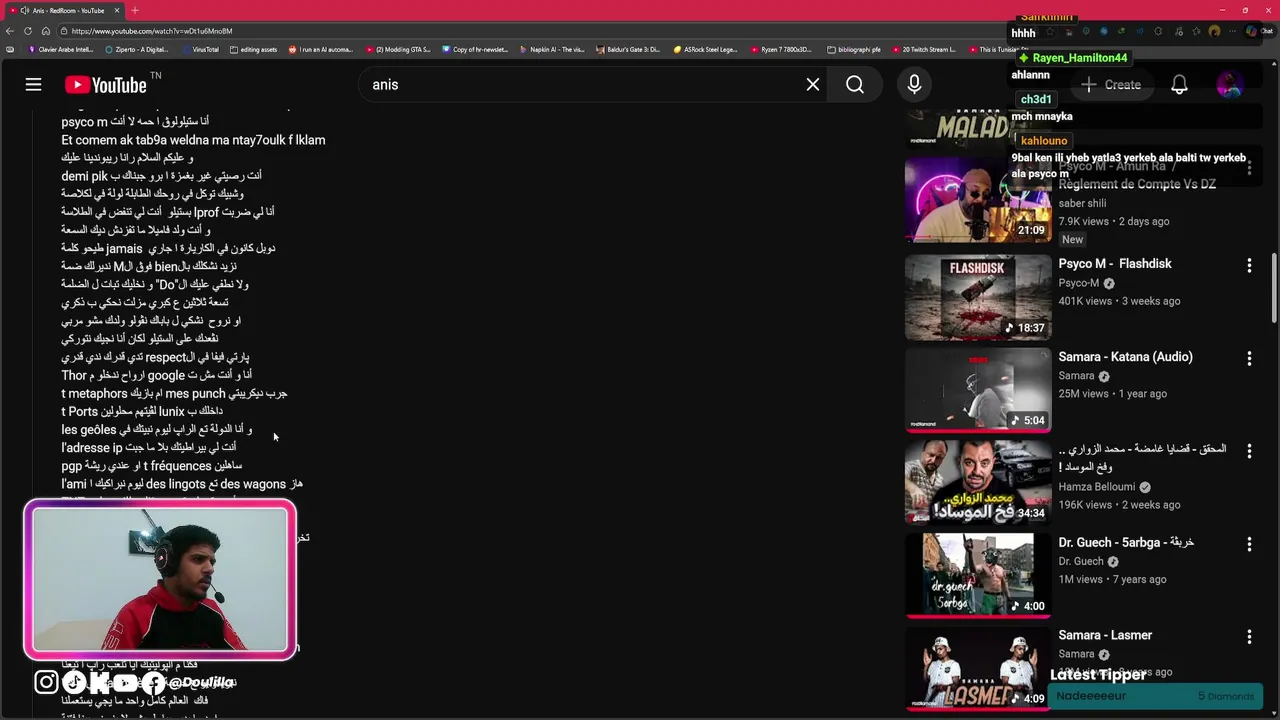The image size is (1280, 720).
Task: Open the title Psyco M - Flashdisk
Action: tap(1115, 264)
